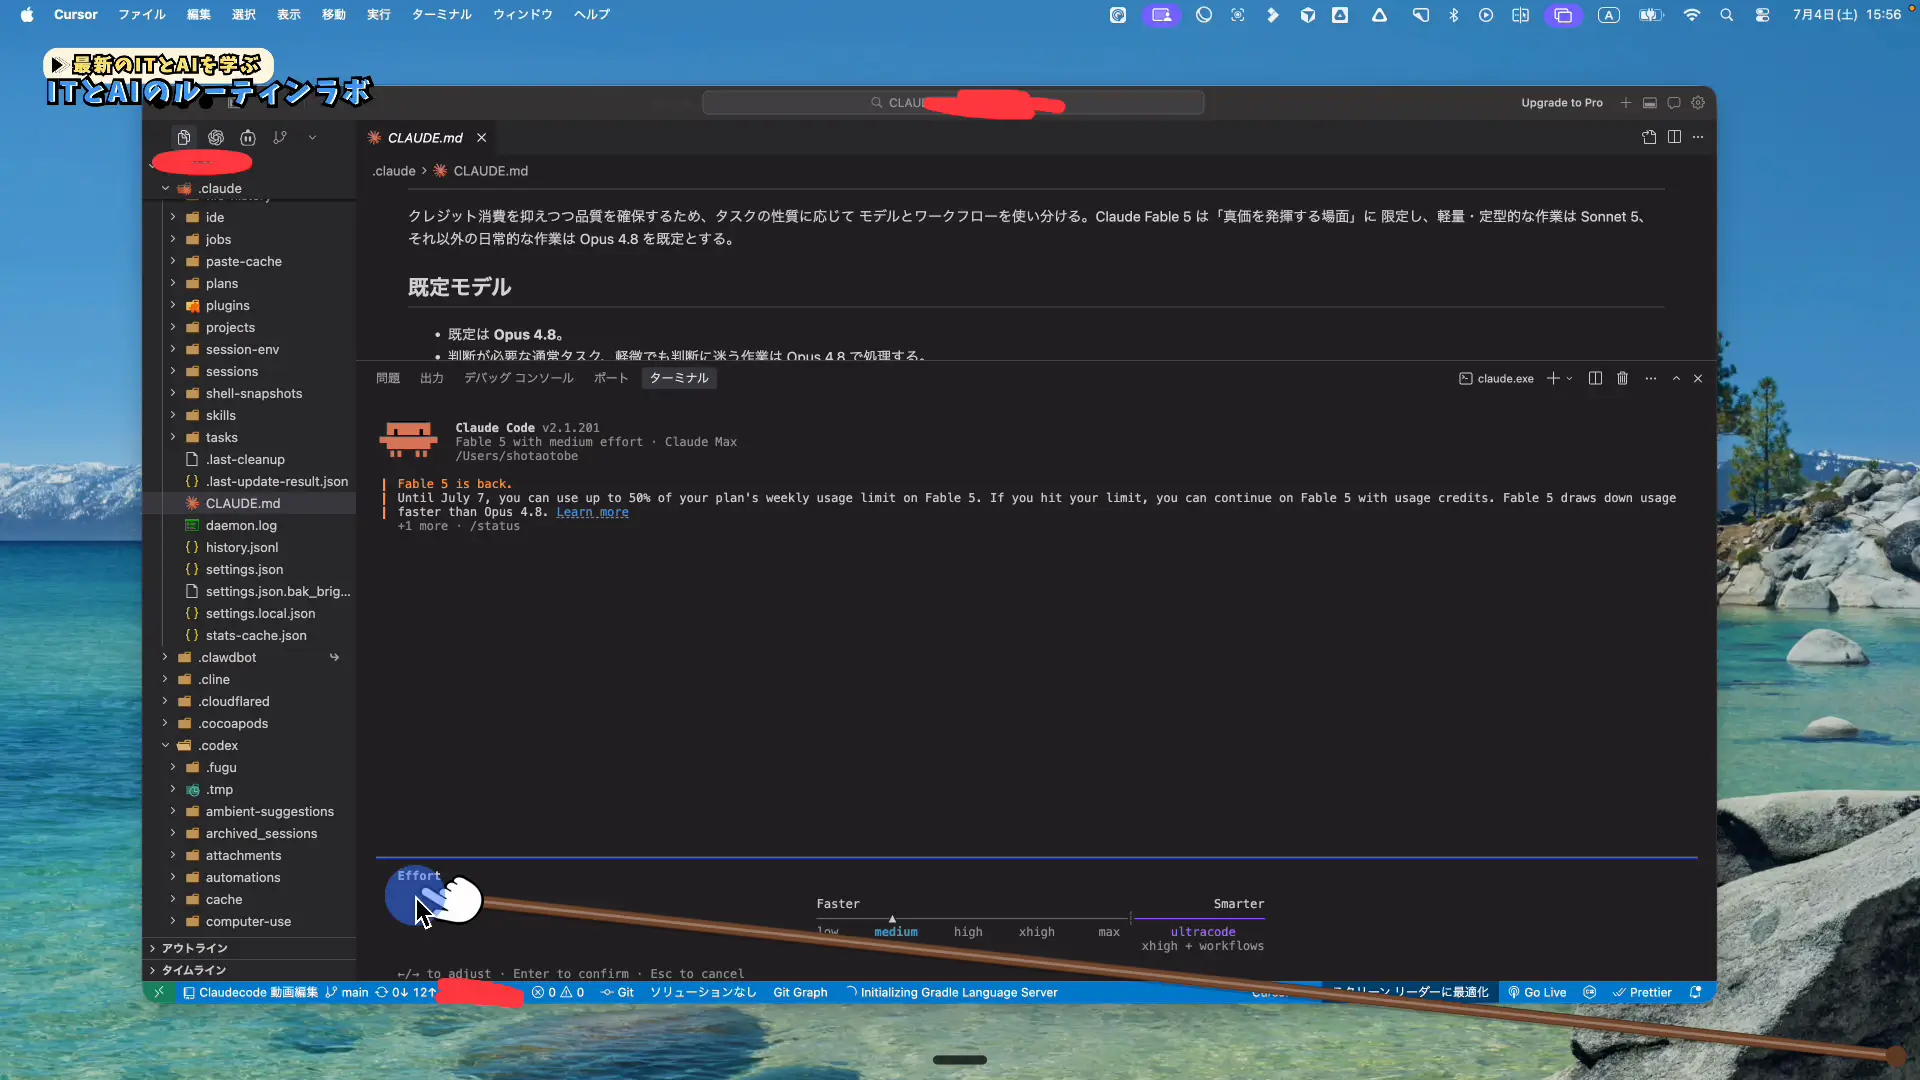This screenshot has width=1920, height=1080.
Task: Open macOS Spotlight search icon
Action: [x=1726, y=15]
